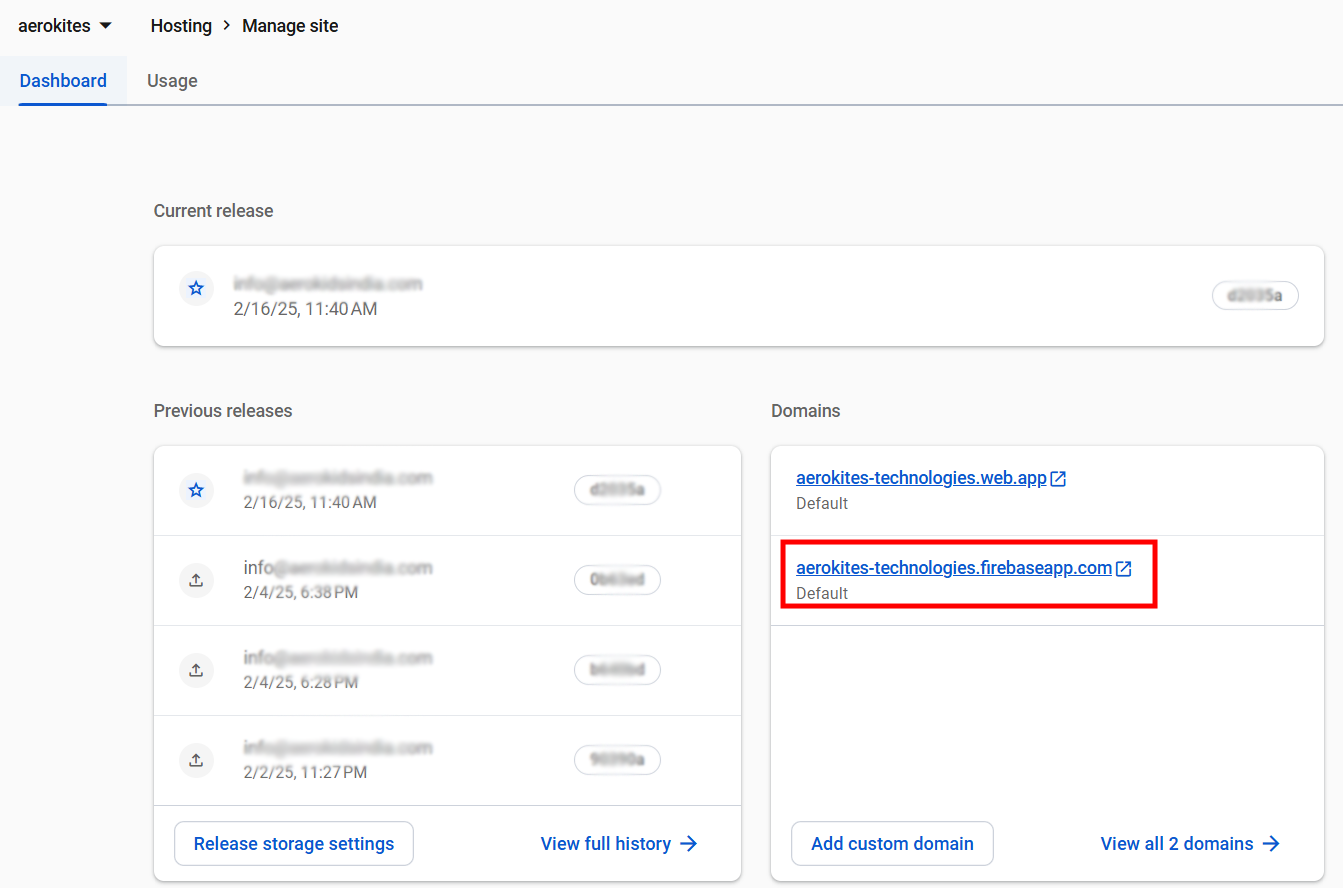Screen dimensions: 1343x888
Task: Click external-link icon beside firebaseapp.com domain
Action: click(x=1124, y=569)
